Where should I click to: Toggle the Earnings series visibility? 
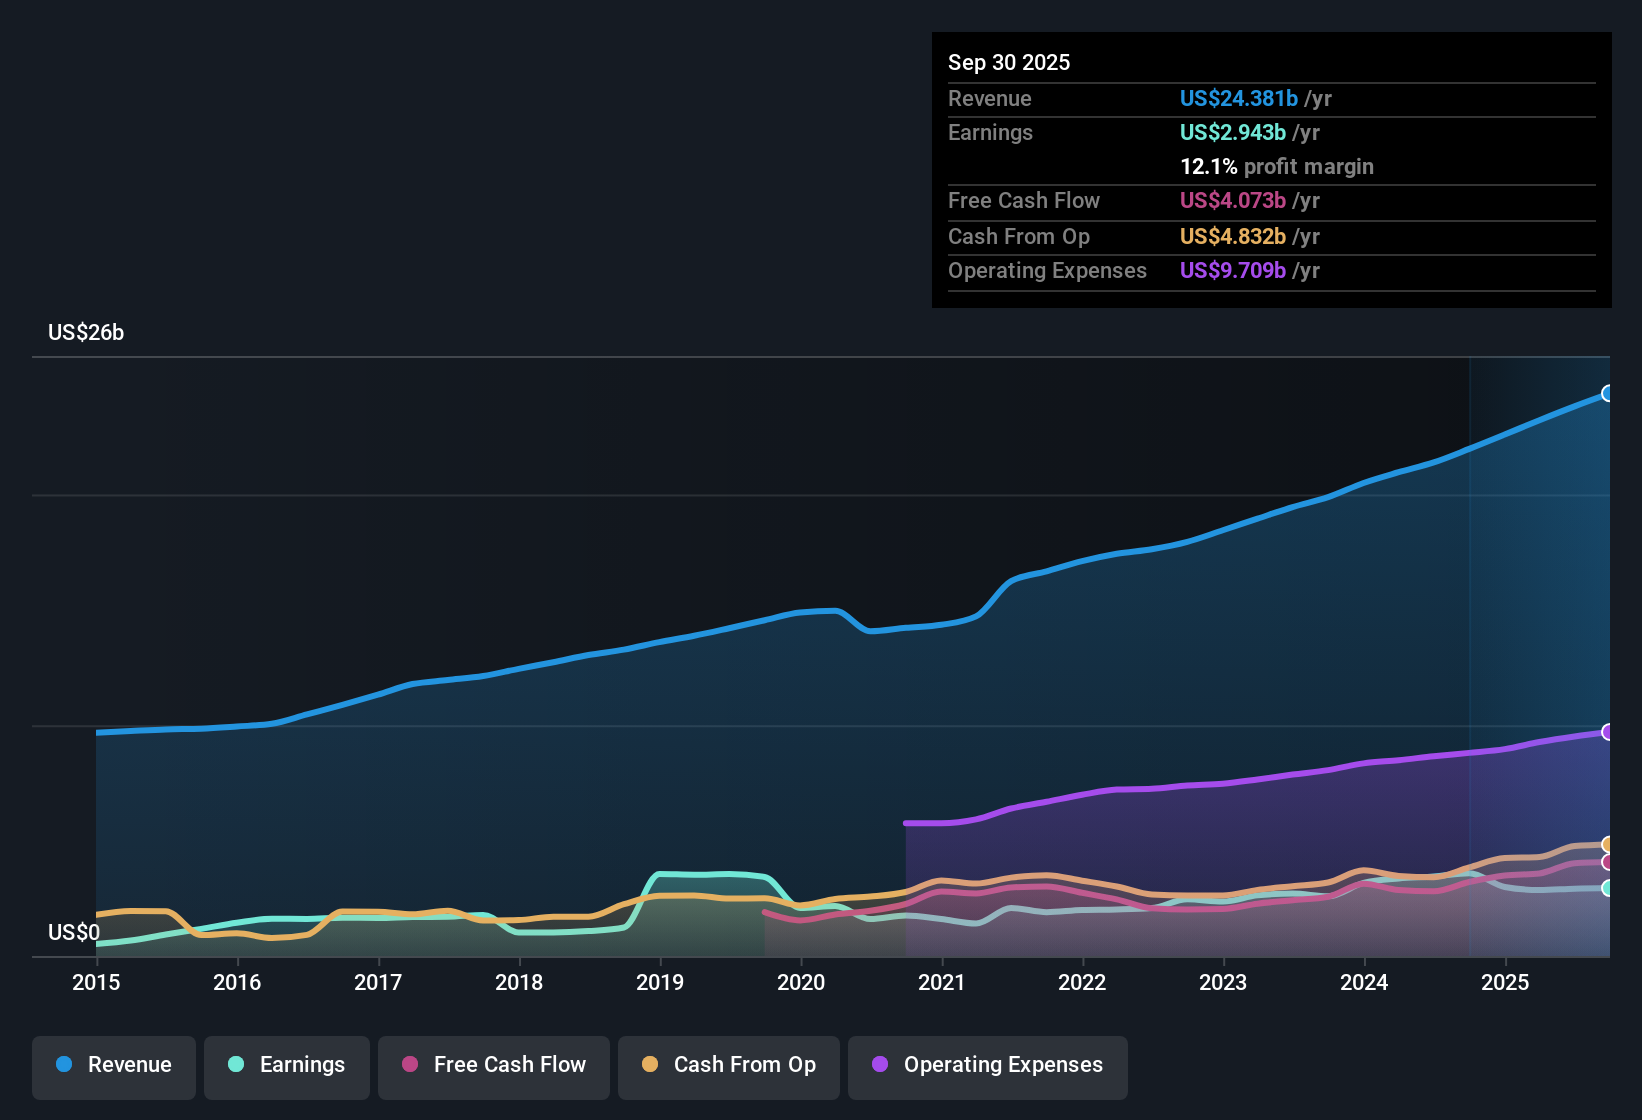pos(287,1065)
